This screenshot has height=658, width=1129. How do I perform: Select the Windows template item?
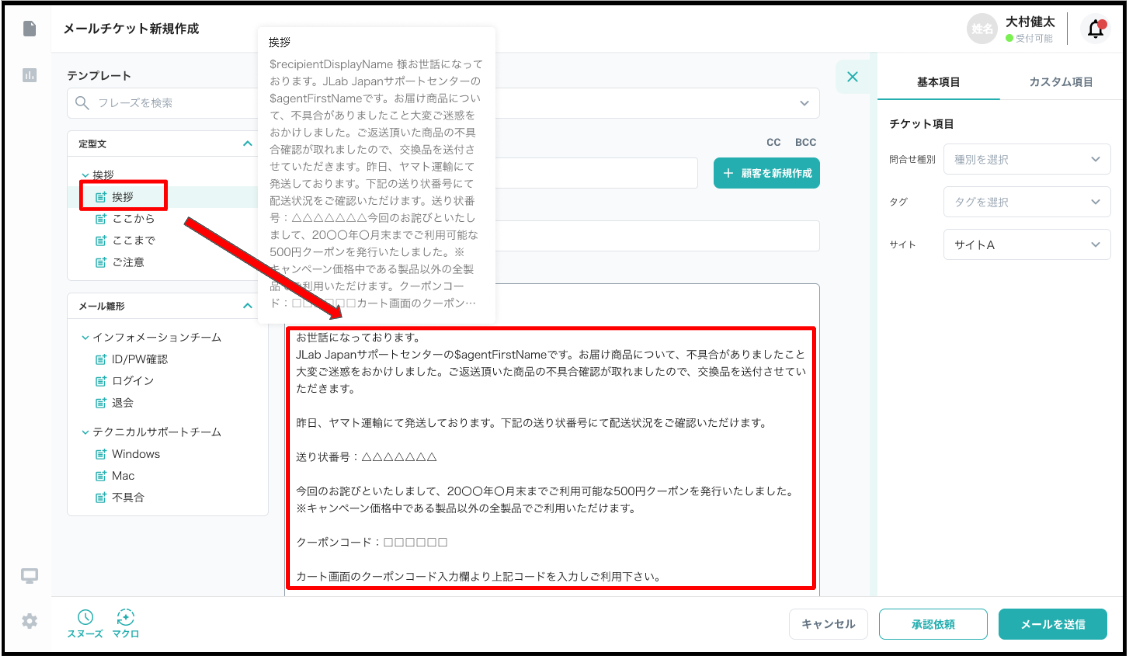[136, 454]
